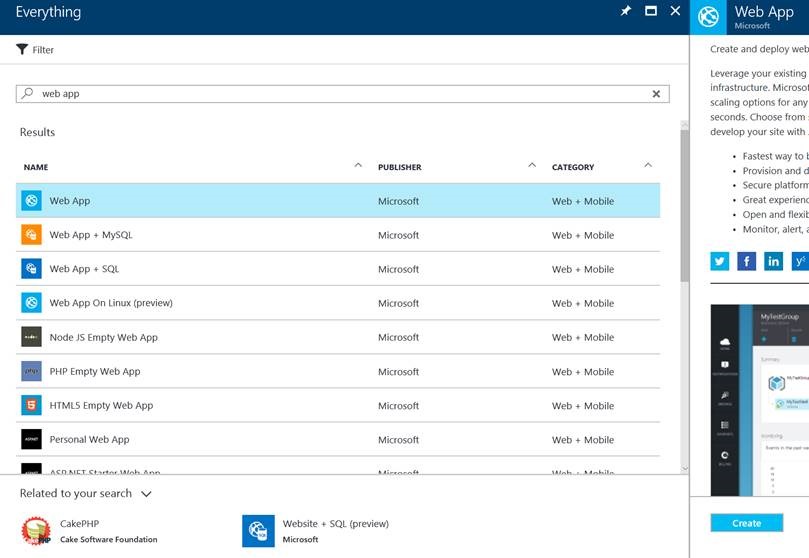Select 'Web App + SQL' result name

(84, 269)
